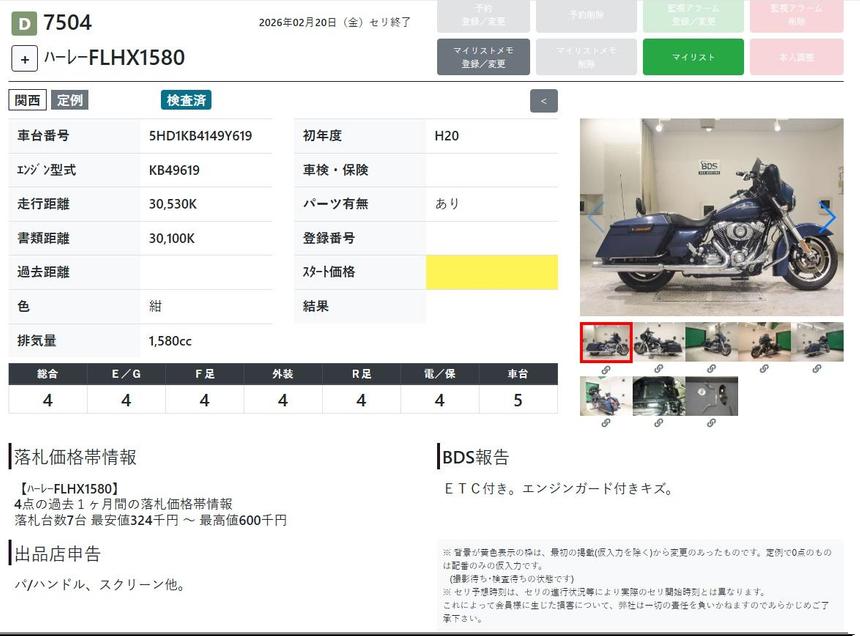Open マイリストメモ 登録/変更
The height and width of the screenshot is (636, 860).
pos(484,57)
